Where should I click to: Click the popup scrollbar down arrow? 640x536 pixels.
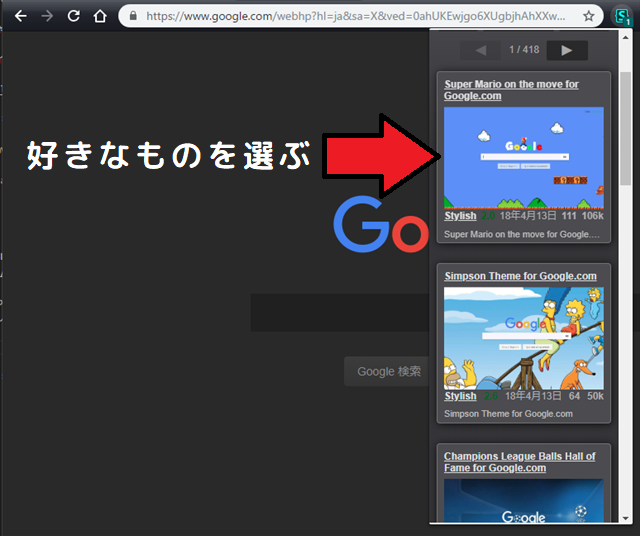pyautogui.click(x=625, y=518)
